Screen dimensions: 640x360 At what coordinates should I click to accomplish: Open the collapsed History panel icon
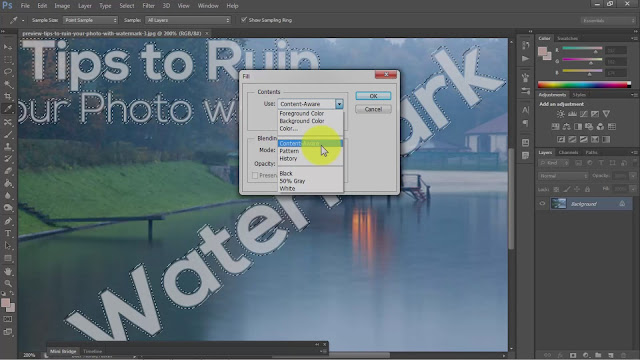(525, 45)
